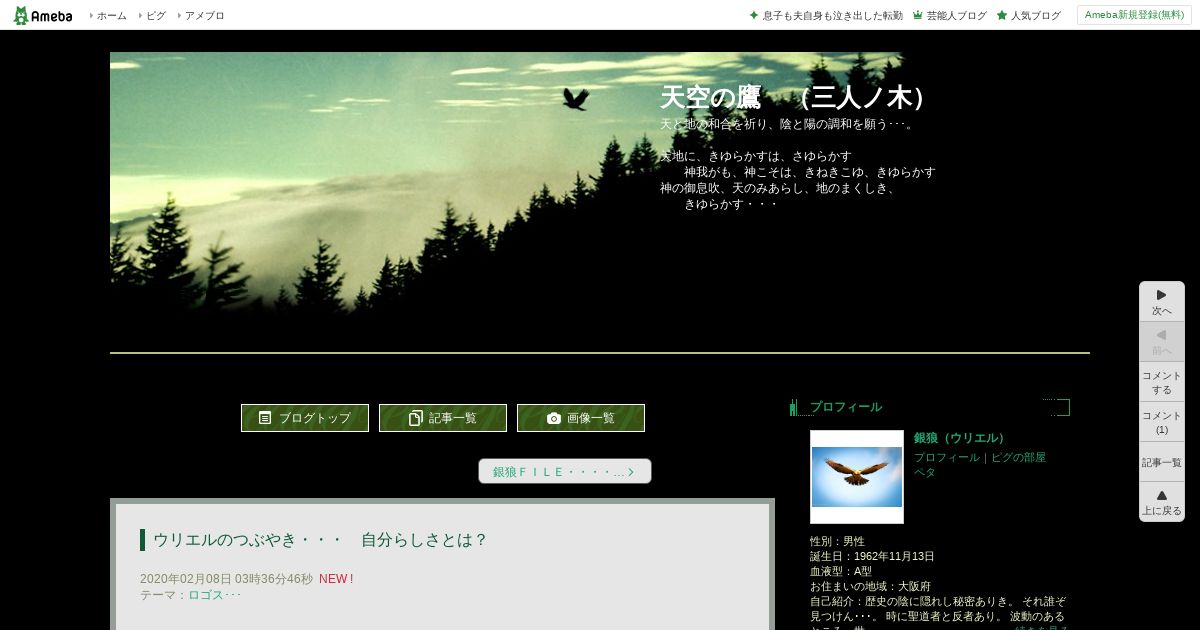This screenshot has height=630, width=1200.
Task: Click ペタ link in profile
Action: pyautogui.click(x=925, y=472)
